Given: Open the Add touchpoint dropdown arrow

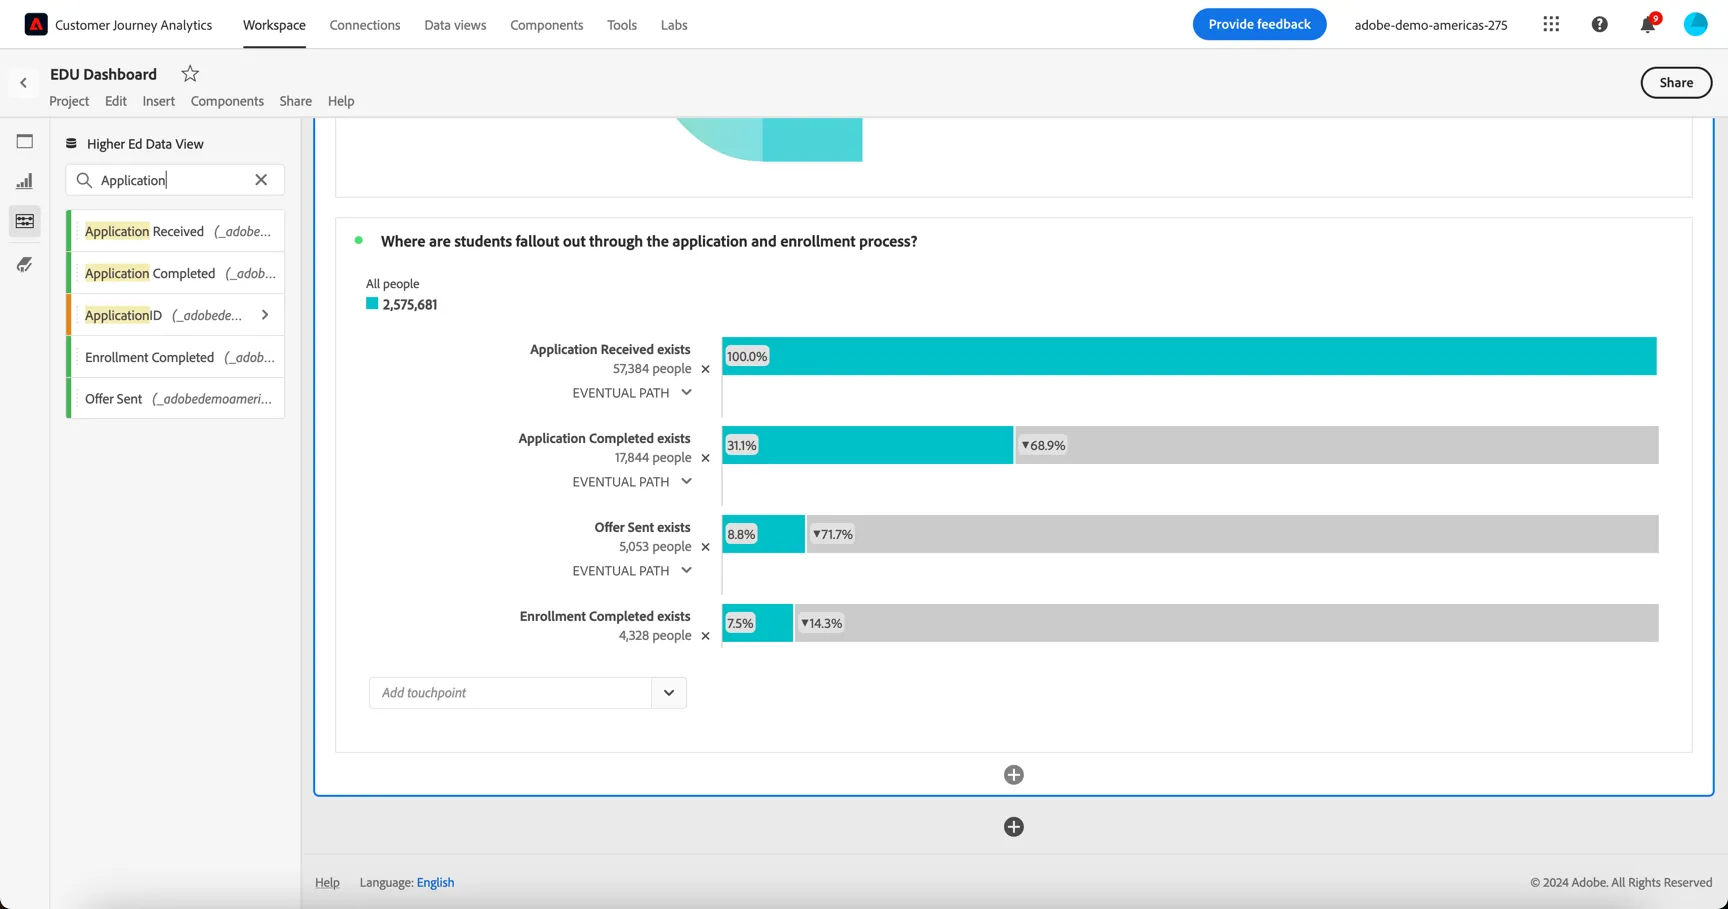Looking at the screenshot, I should [x=669, y=693].
